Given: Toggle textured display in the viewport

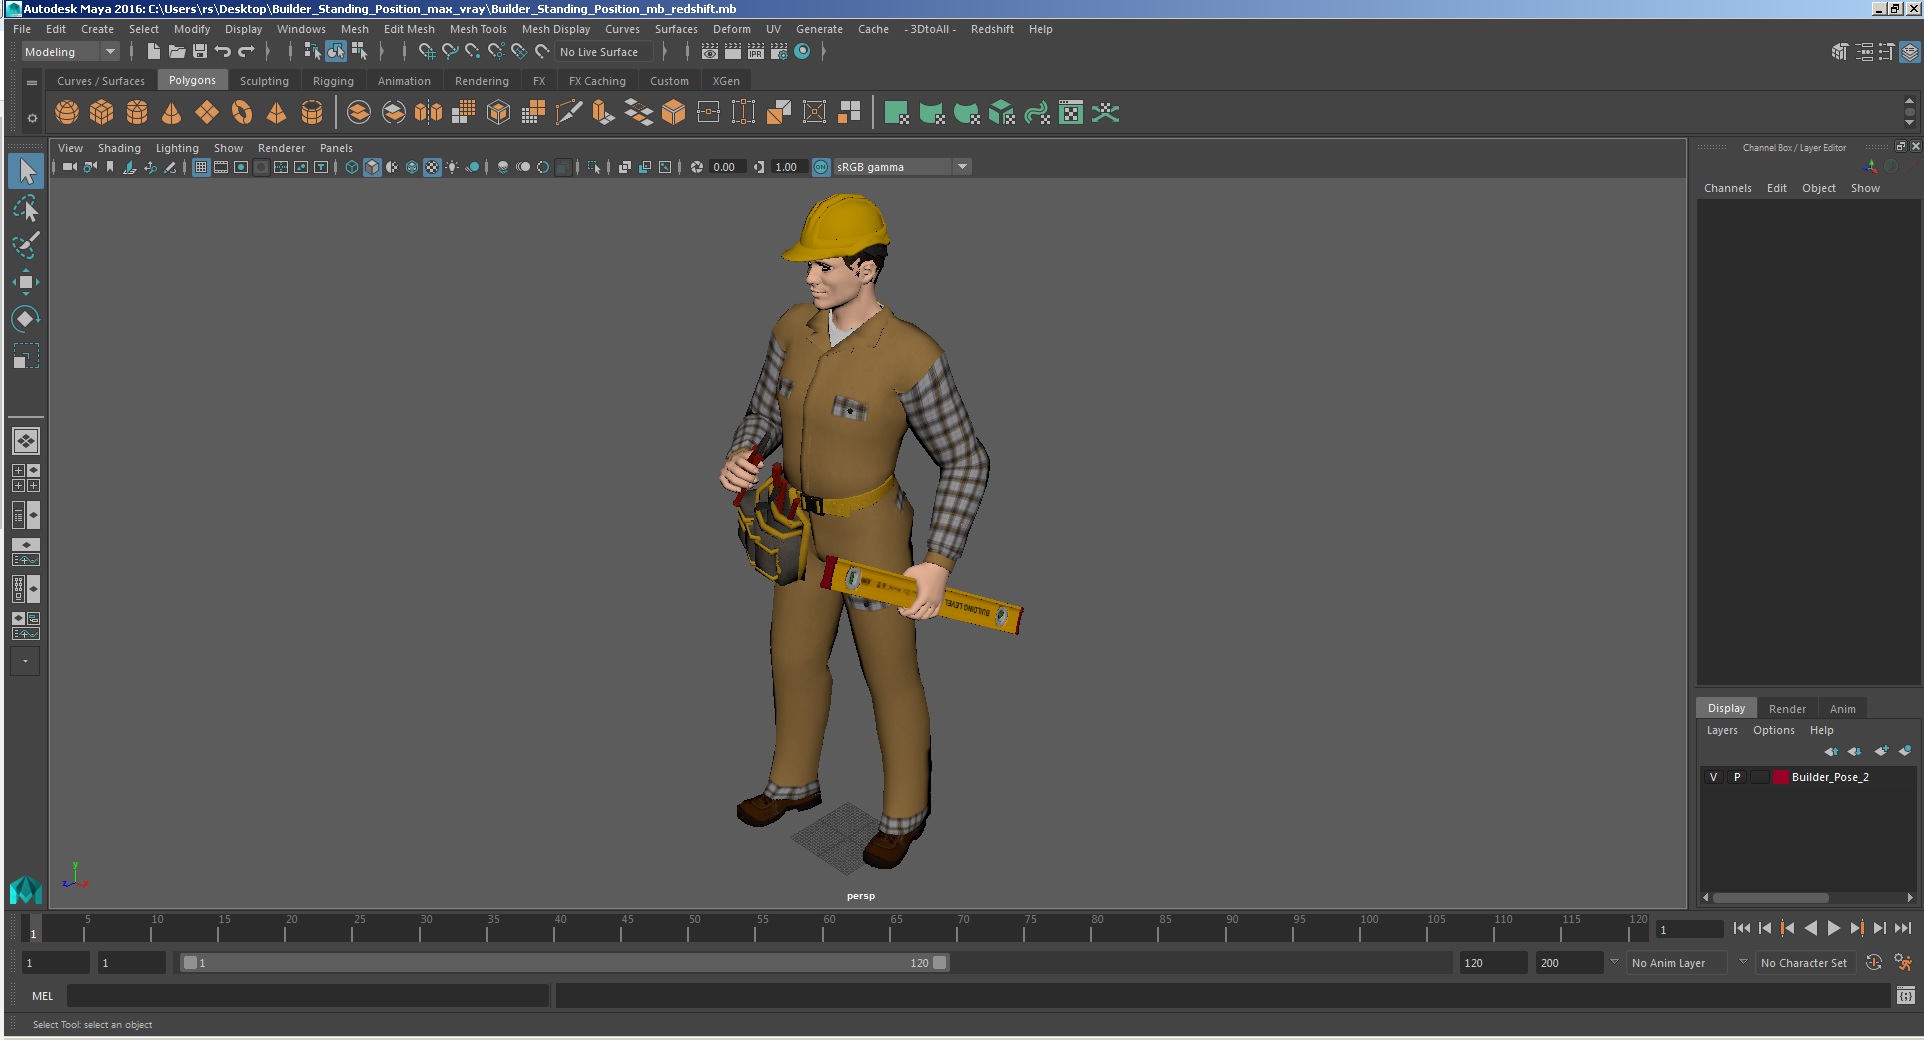Looking at the screenshot, I should pos(432,167).
